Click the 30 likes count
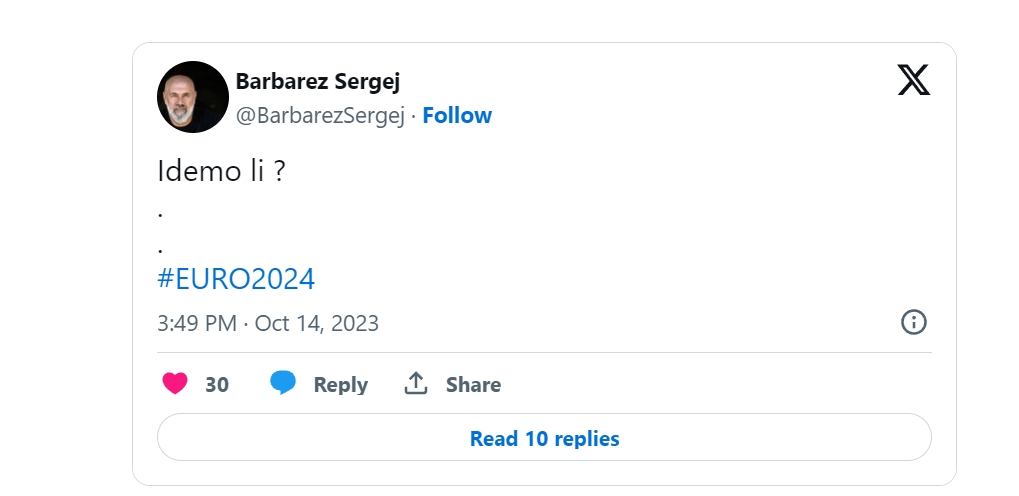1019x496 pixels. pos(217,384)
